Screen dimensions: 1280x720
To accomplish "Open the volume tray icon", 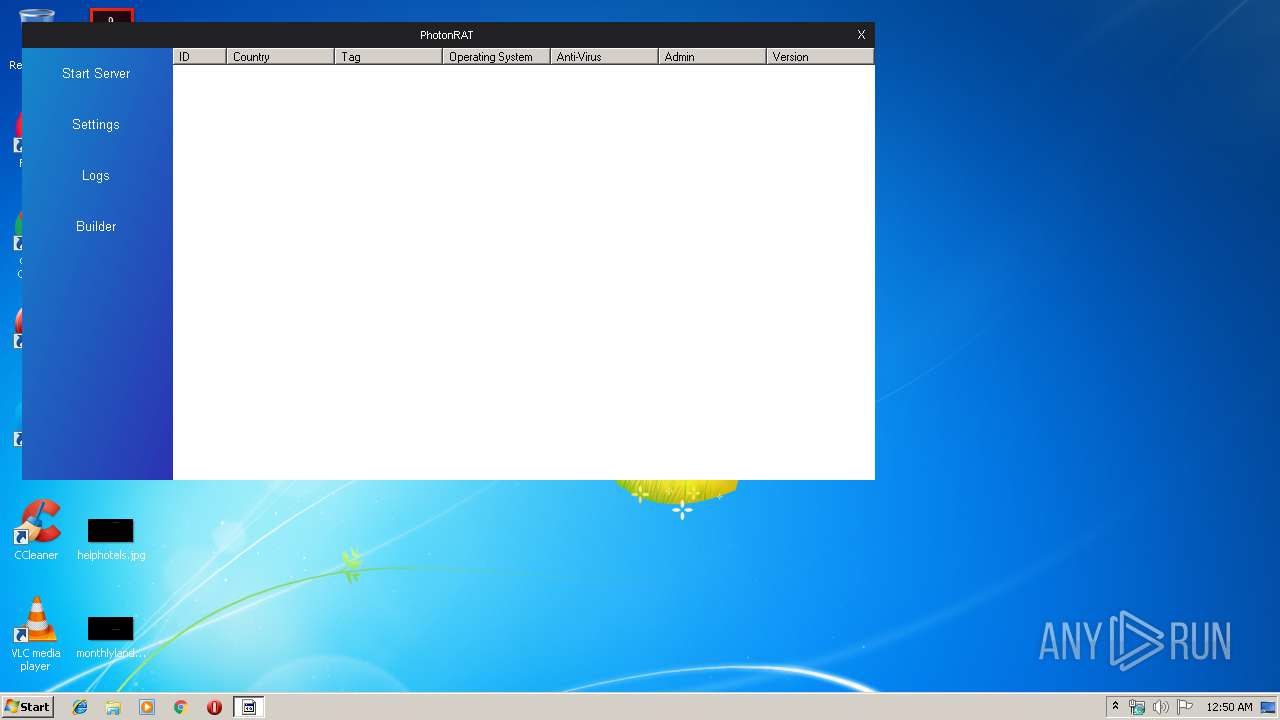I will pyautogui.click(x=1161, y=707).
